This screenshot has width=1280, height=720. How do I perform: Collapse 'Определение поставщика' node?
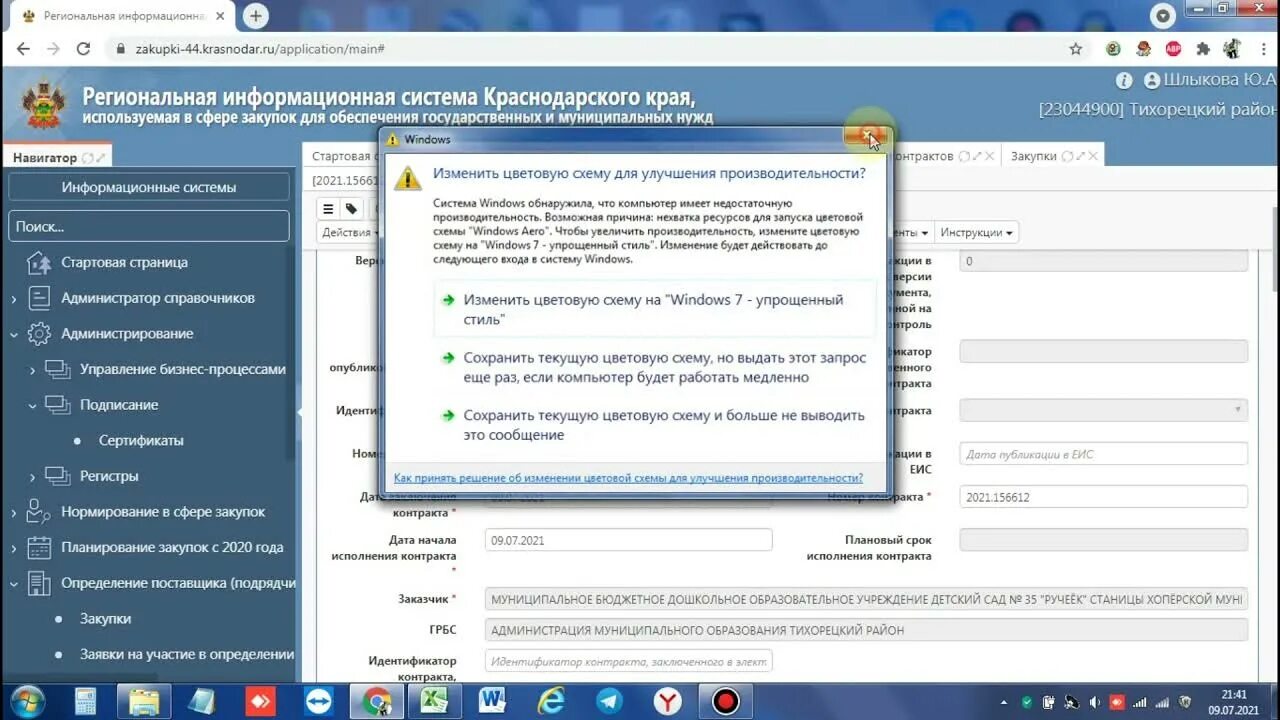[x=13, y=584]
